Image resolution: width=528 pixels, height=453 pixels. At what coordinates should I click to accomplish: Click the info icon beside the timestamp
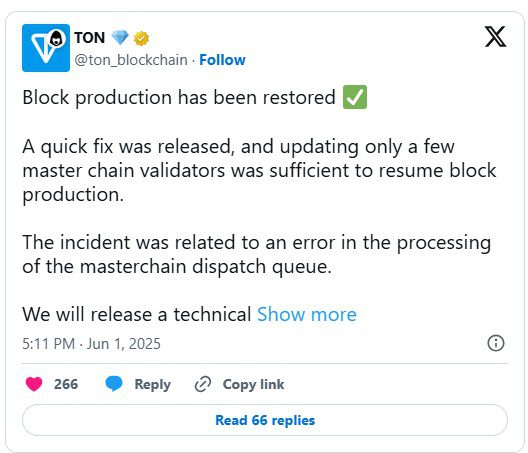496,343
